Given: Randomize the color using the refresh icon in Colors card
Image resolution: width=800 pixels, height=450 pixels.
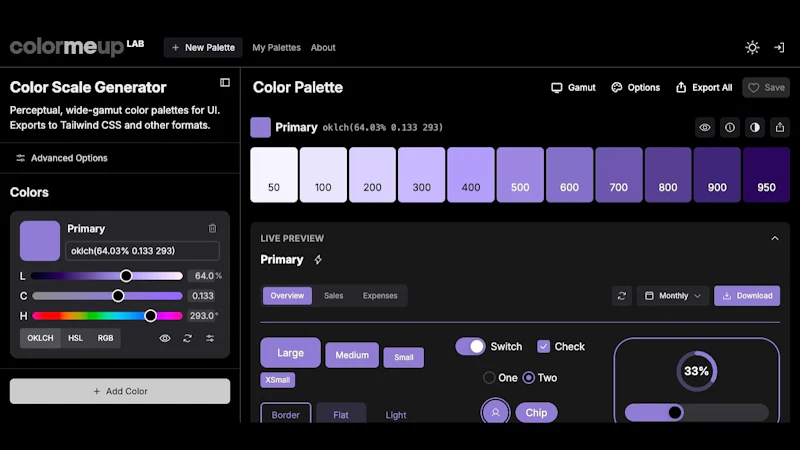Looking at the screenshot, I should (x=187, y=338).
